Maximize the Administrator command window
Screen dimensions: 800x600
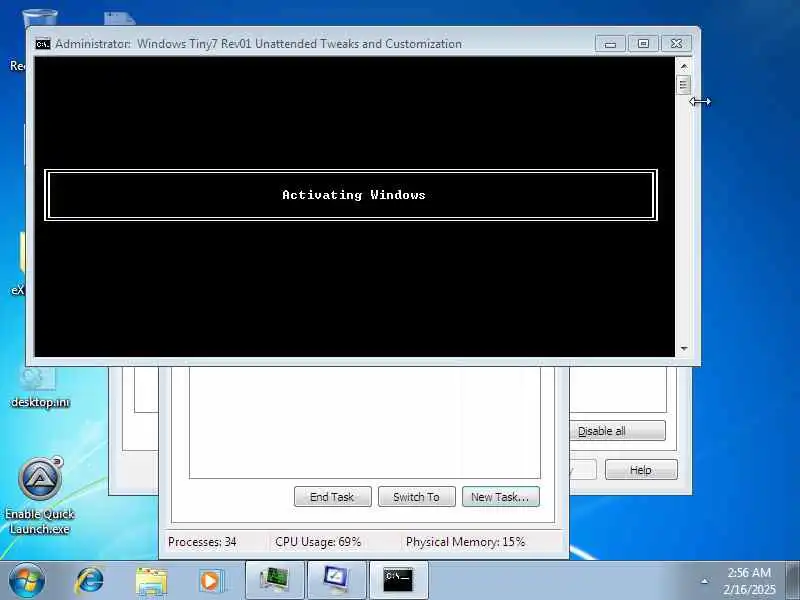643,44
